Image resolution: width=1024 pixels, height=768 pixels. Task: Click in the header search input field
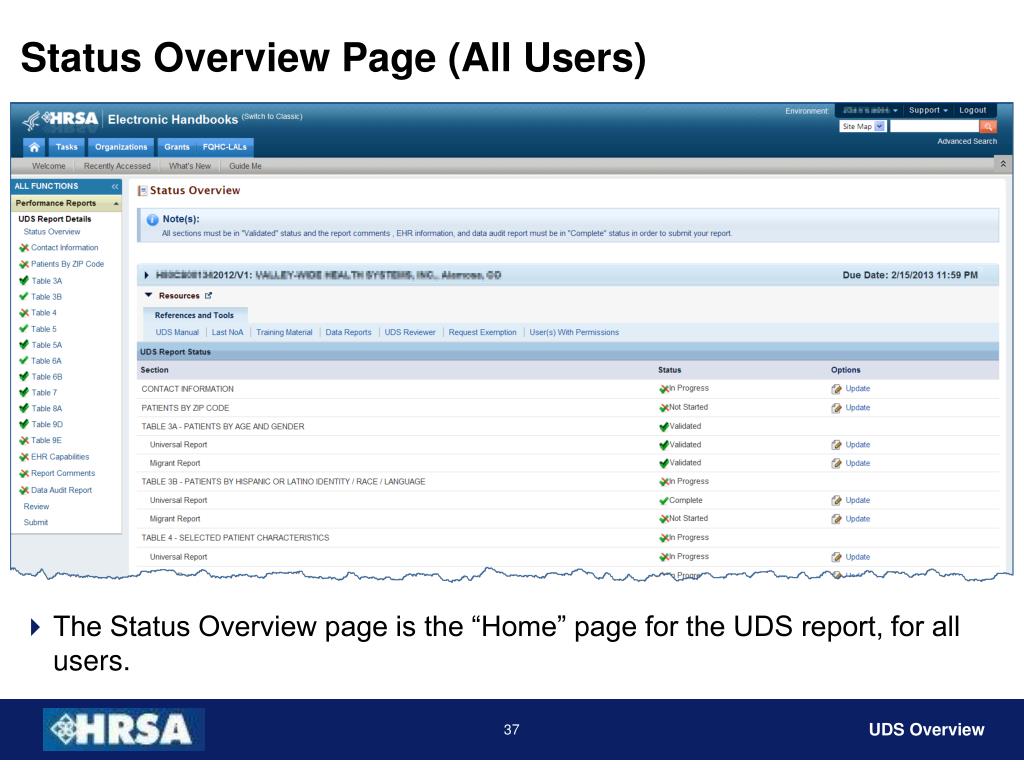tap(935, 127)
